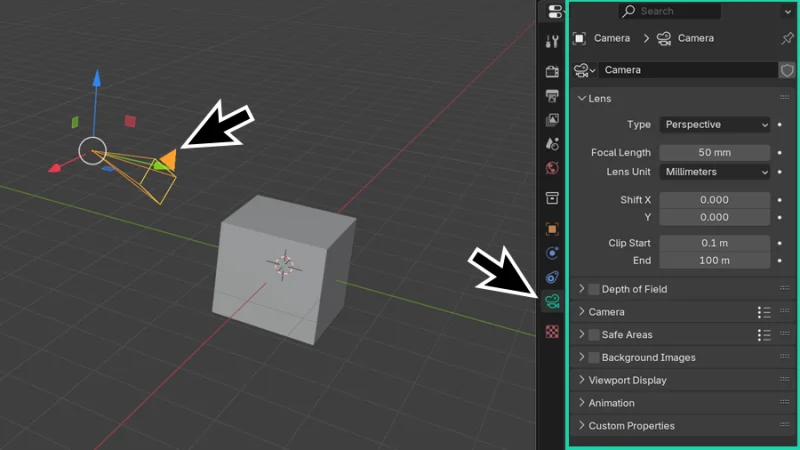Open the Object properties tab

[552, 229]
